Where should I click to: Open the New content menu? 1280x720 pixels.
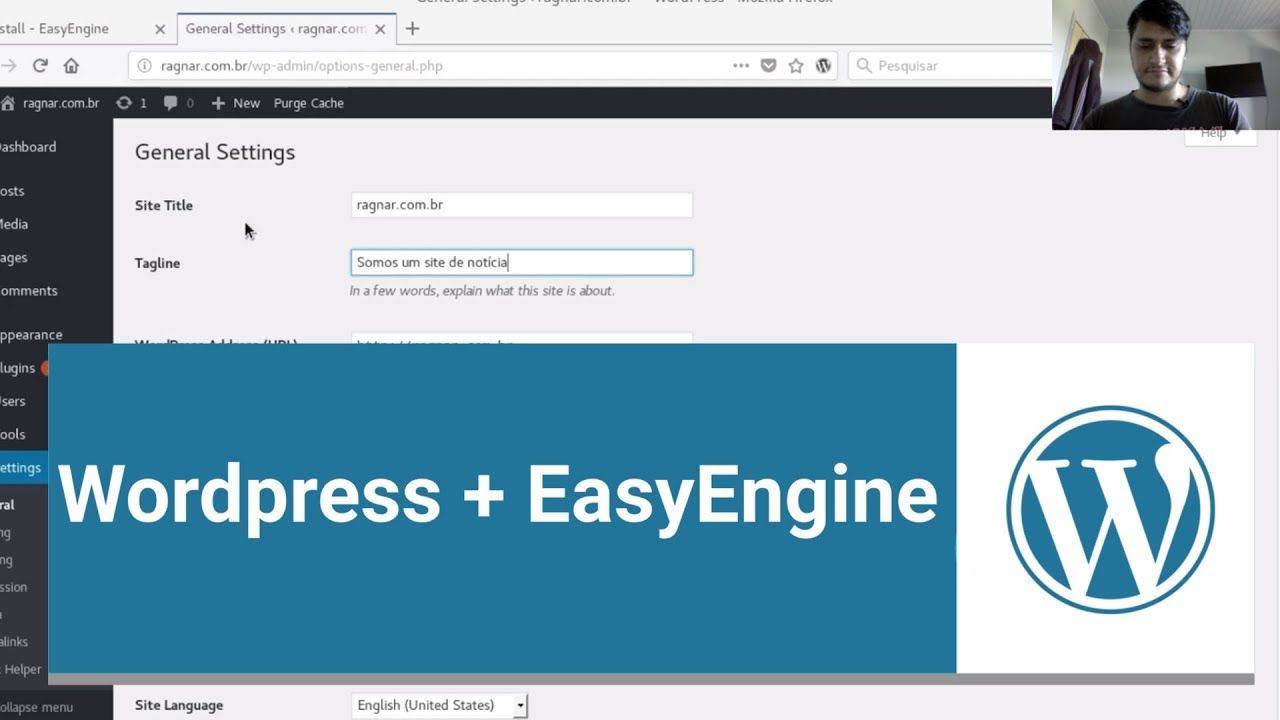235,103
